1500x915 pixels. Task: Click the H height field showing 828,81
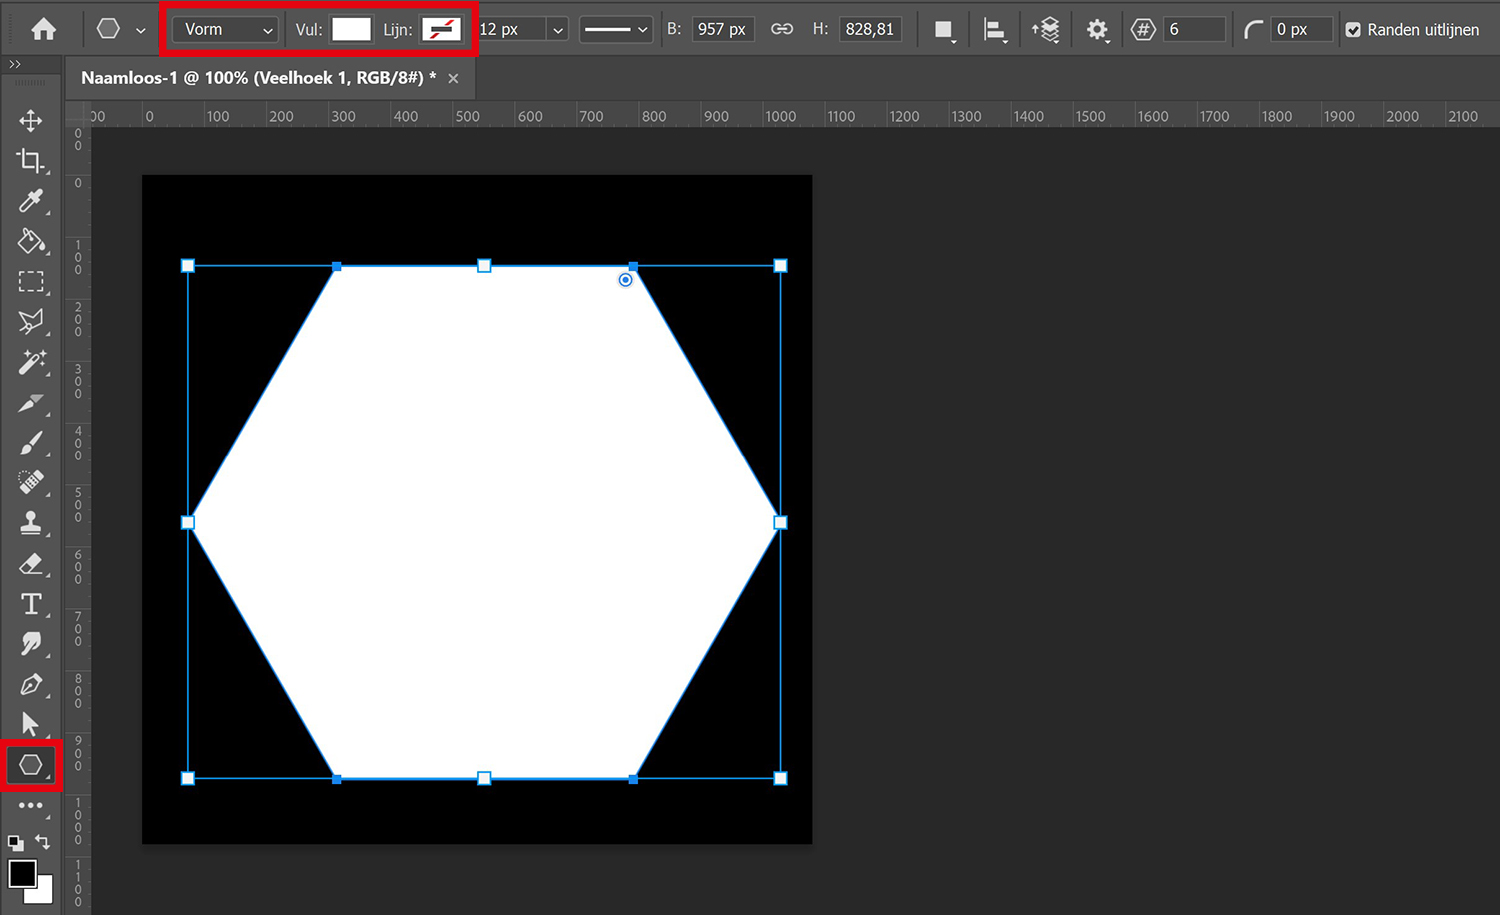click(x=870, y=29)
